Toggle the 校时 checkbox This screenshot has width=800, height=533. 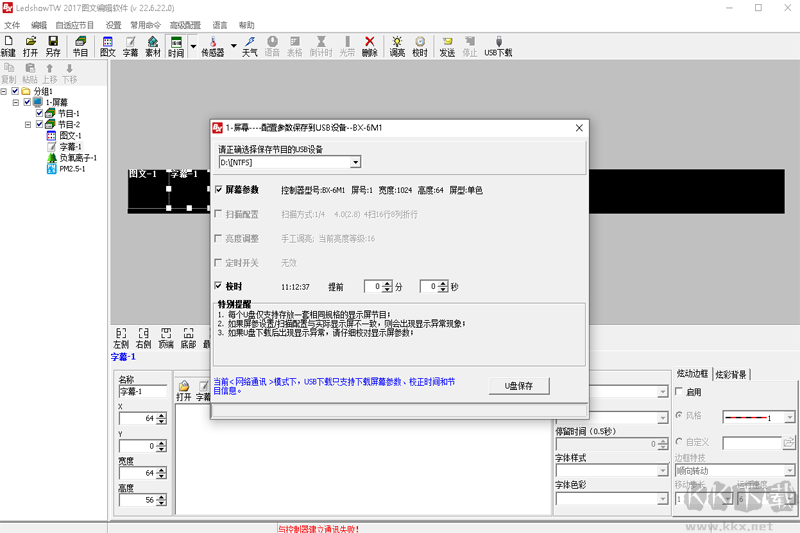pos(218,286)
